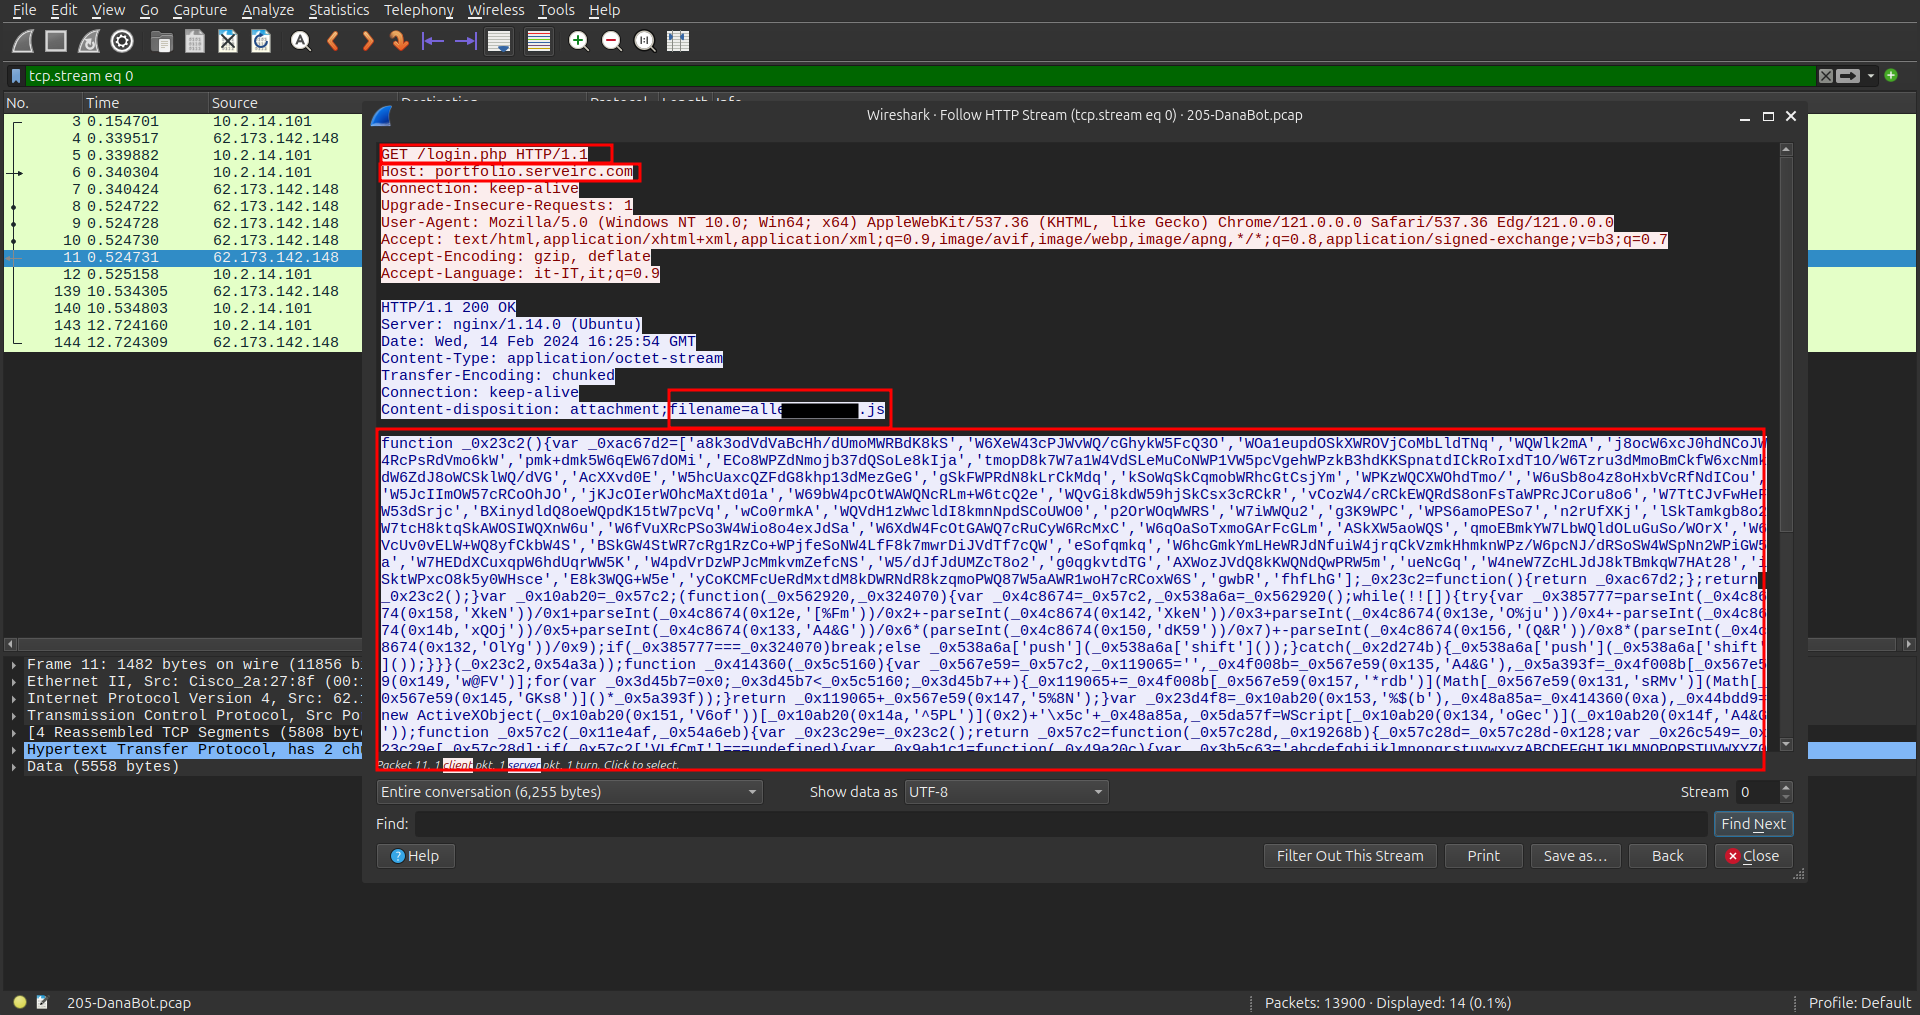Viewport: 1920px width, 1015px height.
Task: Open capture options with the gear icon
Action: [123, 41]
